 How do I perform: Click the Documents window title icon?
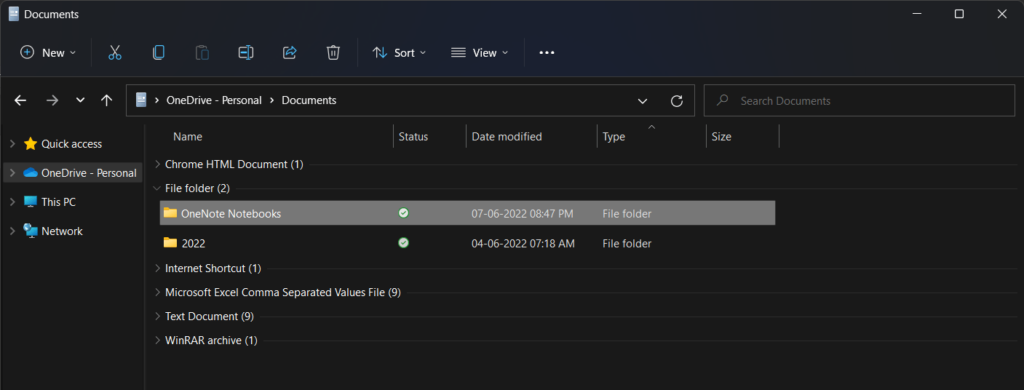[14, 14]
